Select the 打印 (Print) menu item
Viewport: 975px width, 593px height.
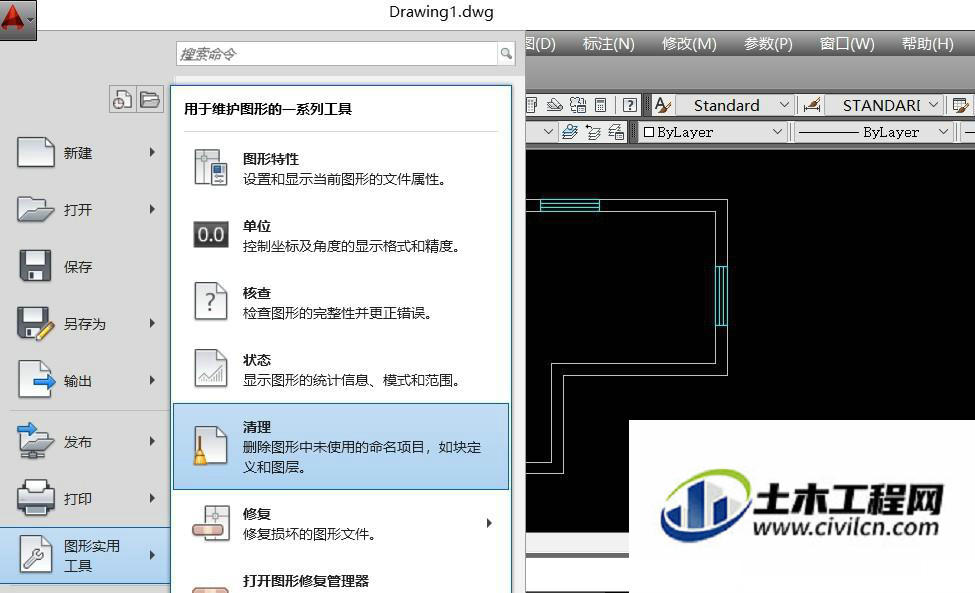tap(85, 499)
